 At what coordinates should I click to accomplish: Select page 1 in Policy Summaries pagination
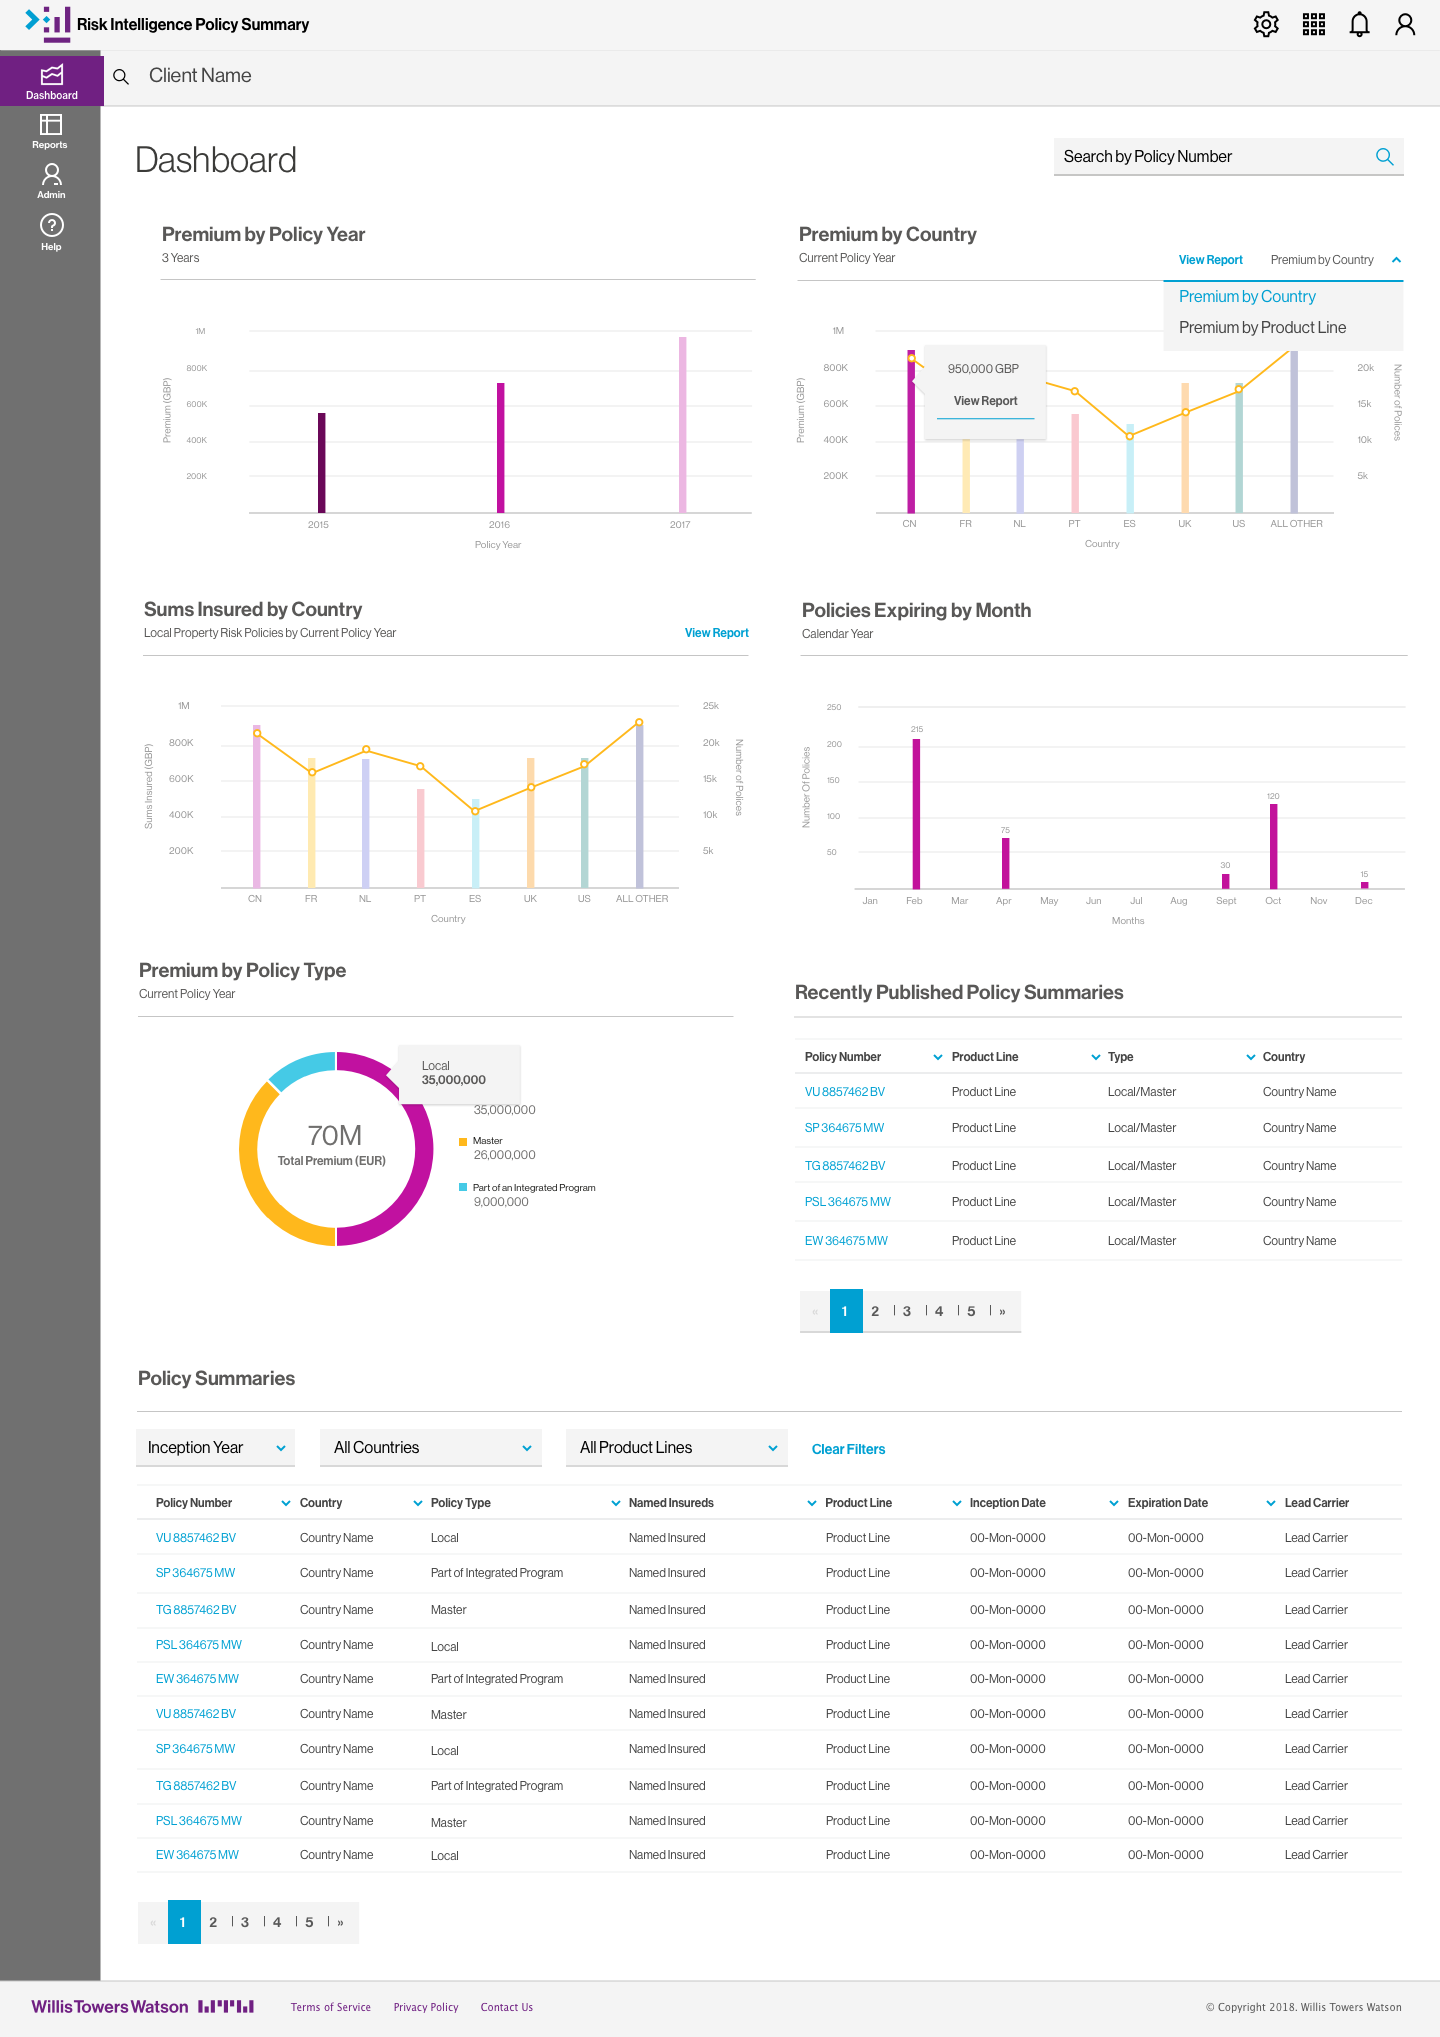[x=184, y=1922]
